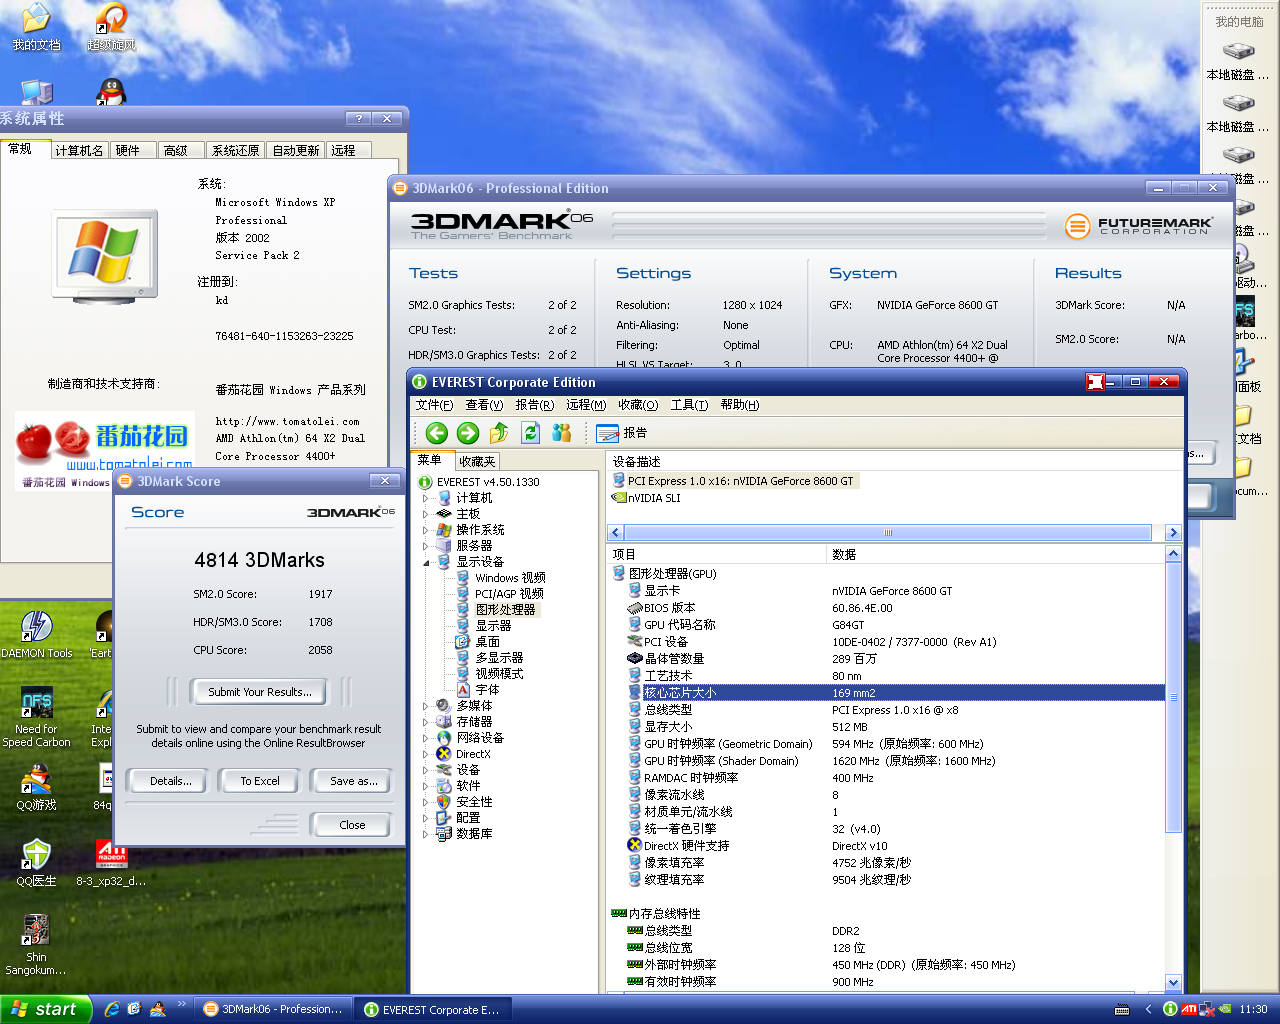Expand the 操作系统 tree node
The image size is (1280, 1024).
pos(425,530)
